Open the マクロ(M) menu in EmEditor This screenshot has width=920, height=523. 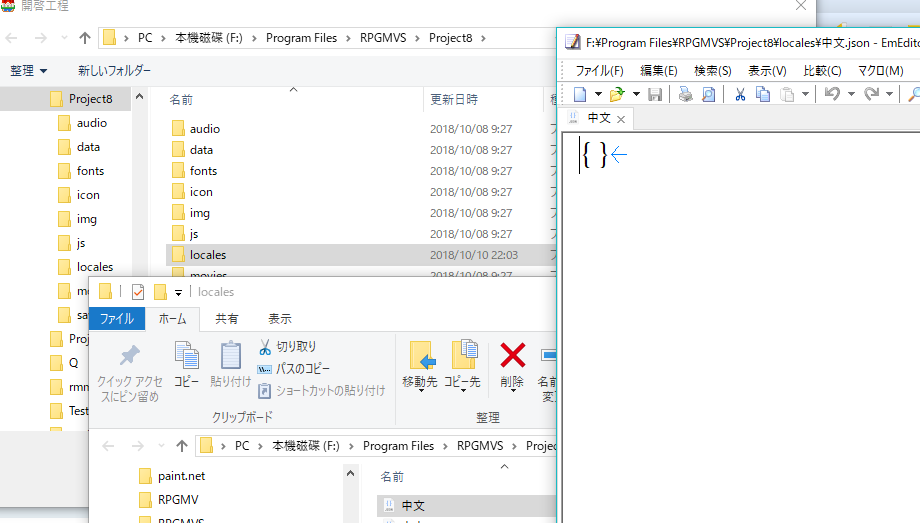(880, 70)
